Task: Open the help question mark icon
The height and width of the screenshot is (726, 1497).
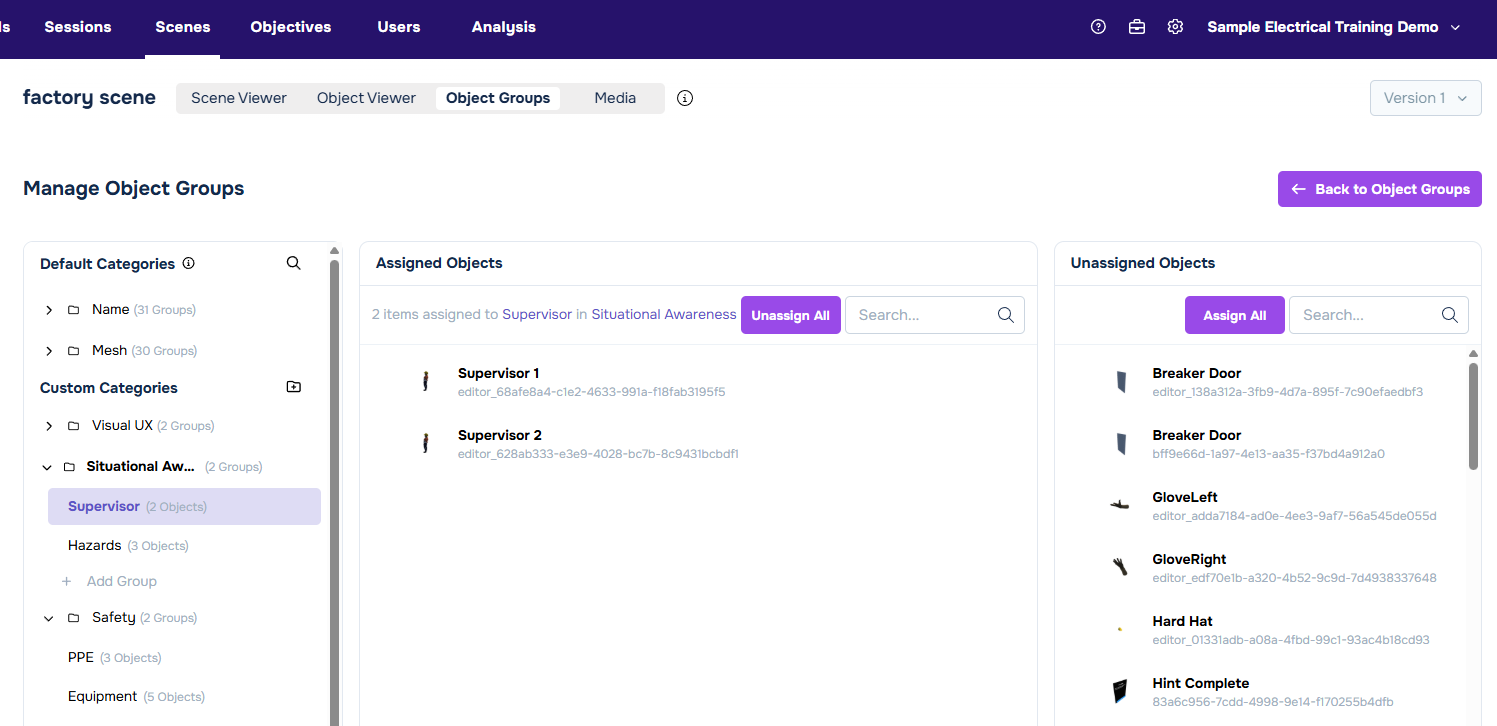Action: [x=1098, y=27]
